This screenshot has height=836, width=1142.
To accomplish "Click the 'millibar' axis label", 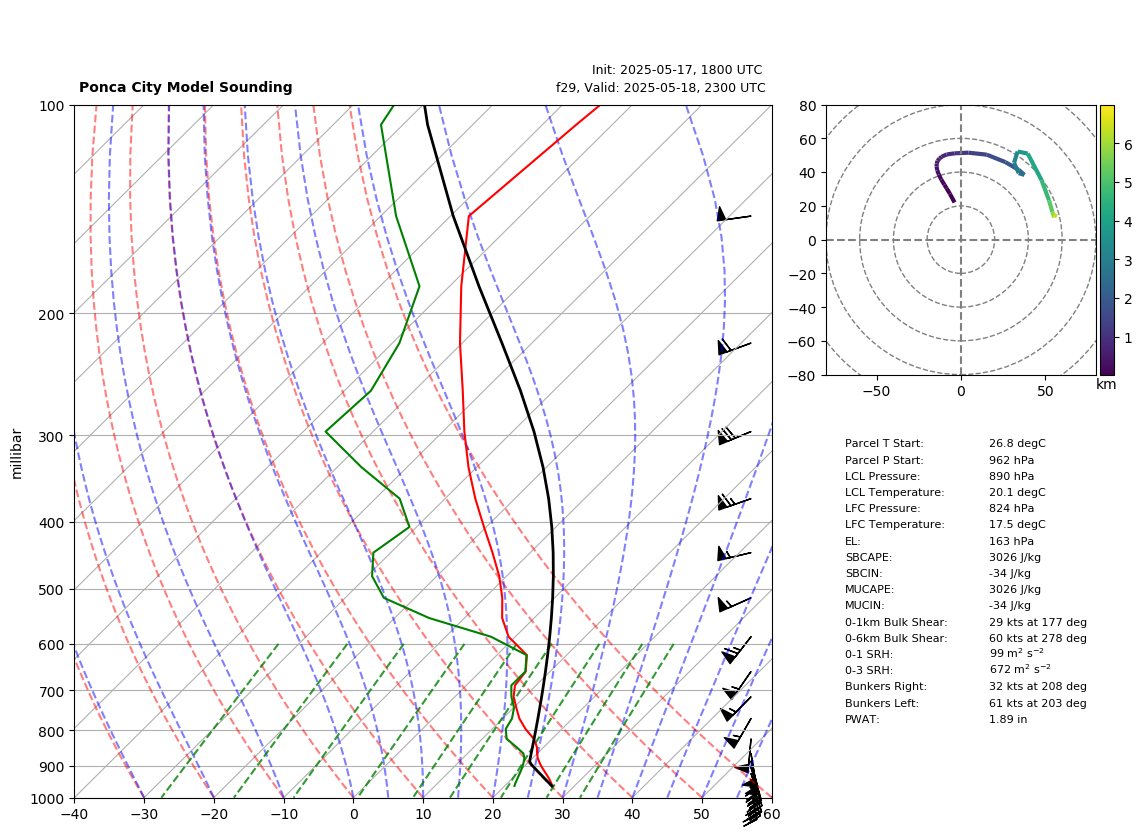I will [x=17, y=454].
